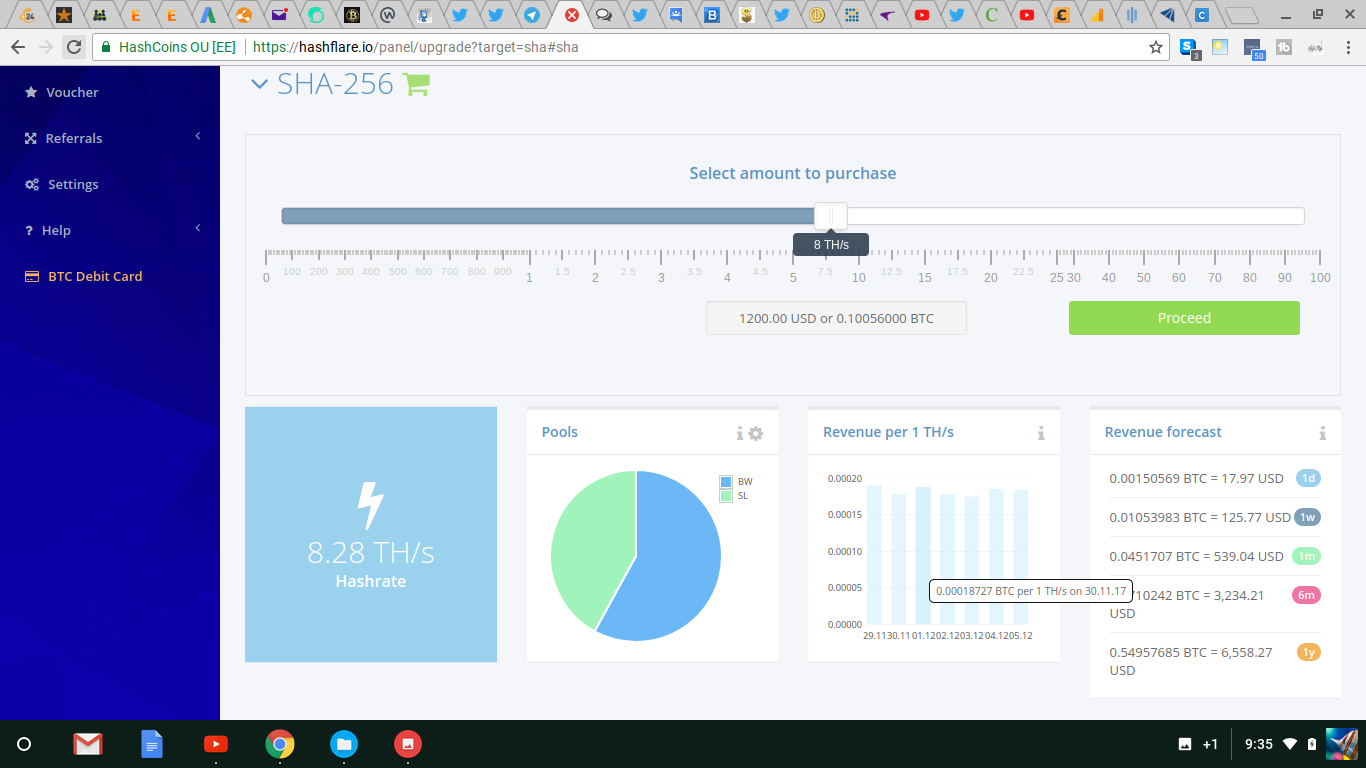This screenshot has height=768, width=1366.
Task: Click the BTC Debit Card icon
Action: pos(32,276)
